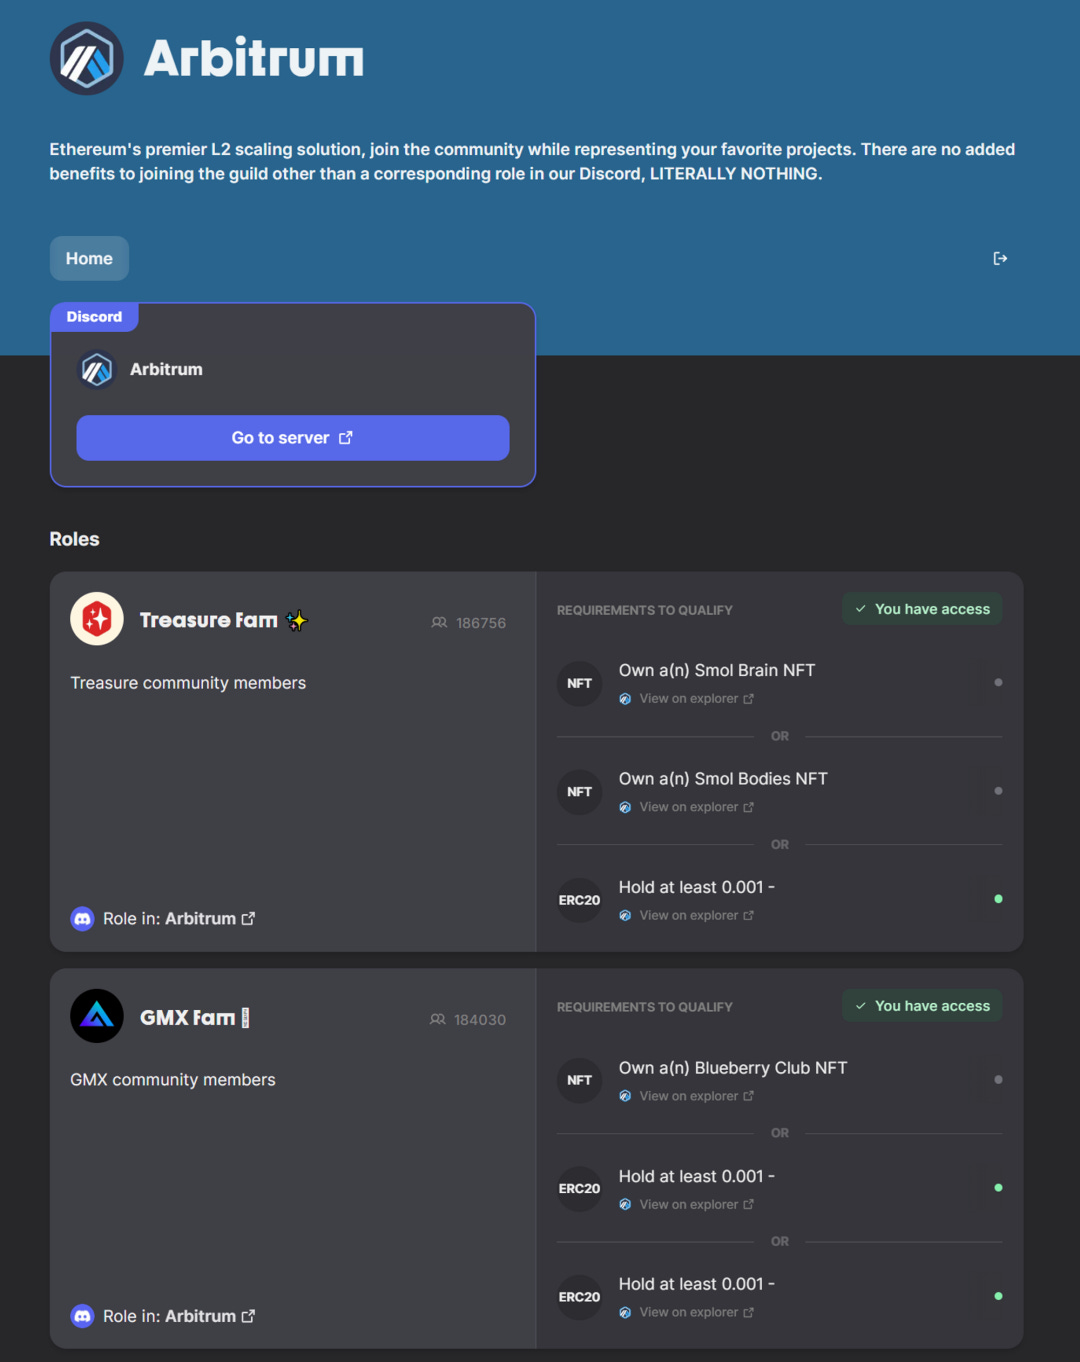
Task: Click Treasure Fam ERC20 requirement badge
Action: (580, 900)
